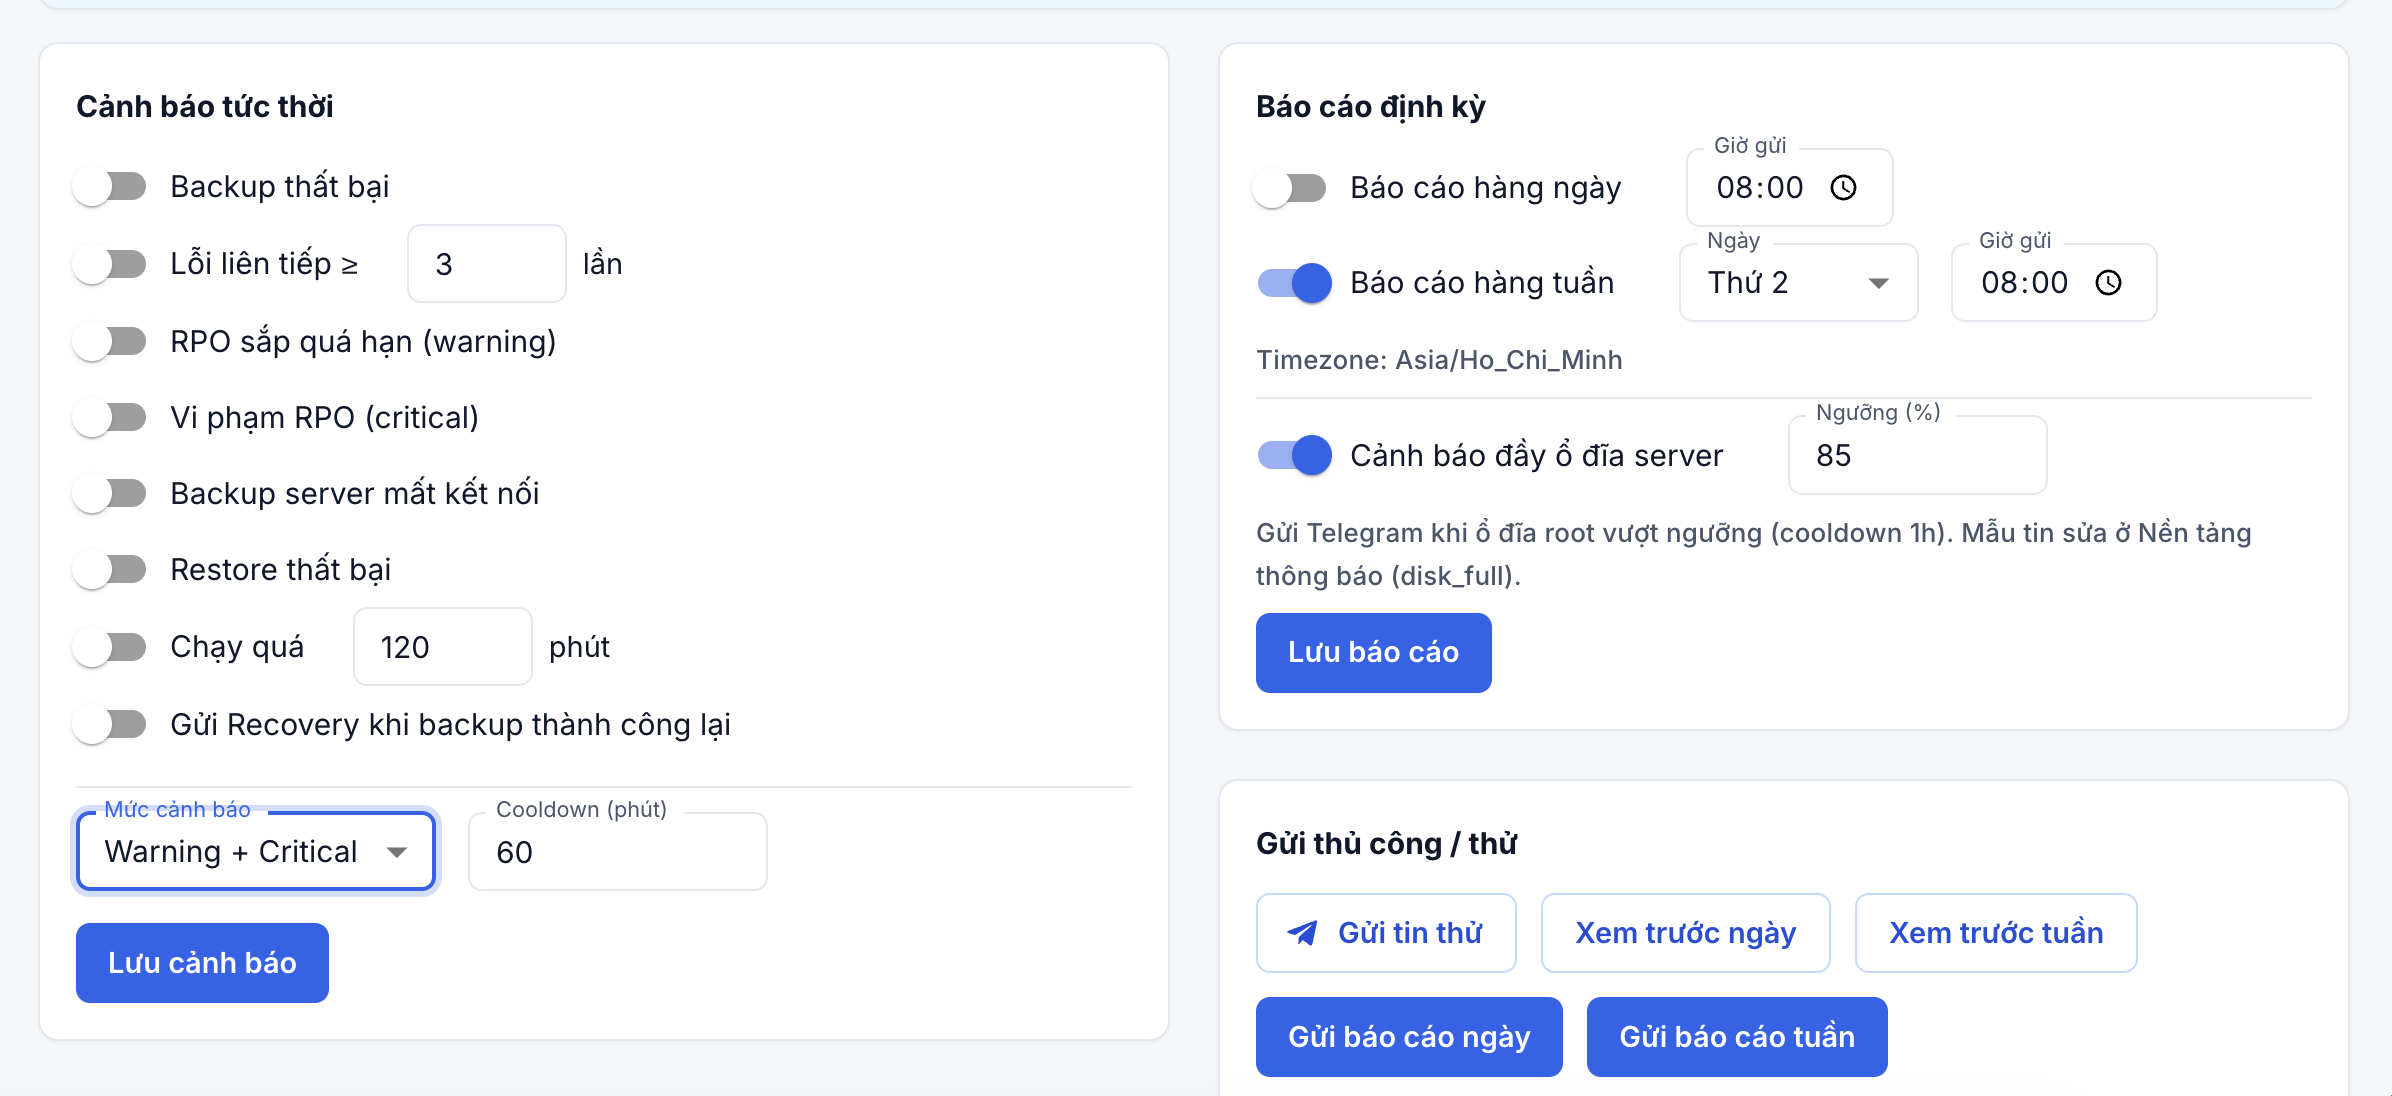Click the Cooldown (phút) input field
The image size is (2392, 1096).
click(x=617, y=851)
